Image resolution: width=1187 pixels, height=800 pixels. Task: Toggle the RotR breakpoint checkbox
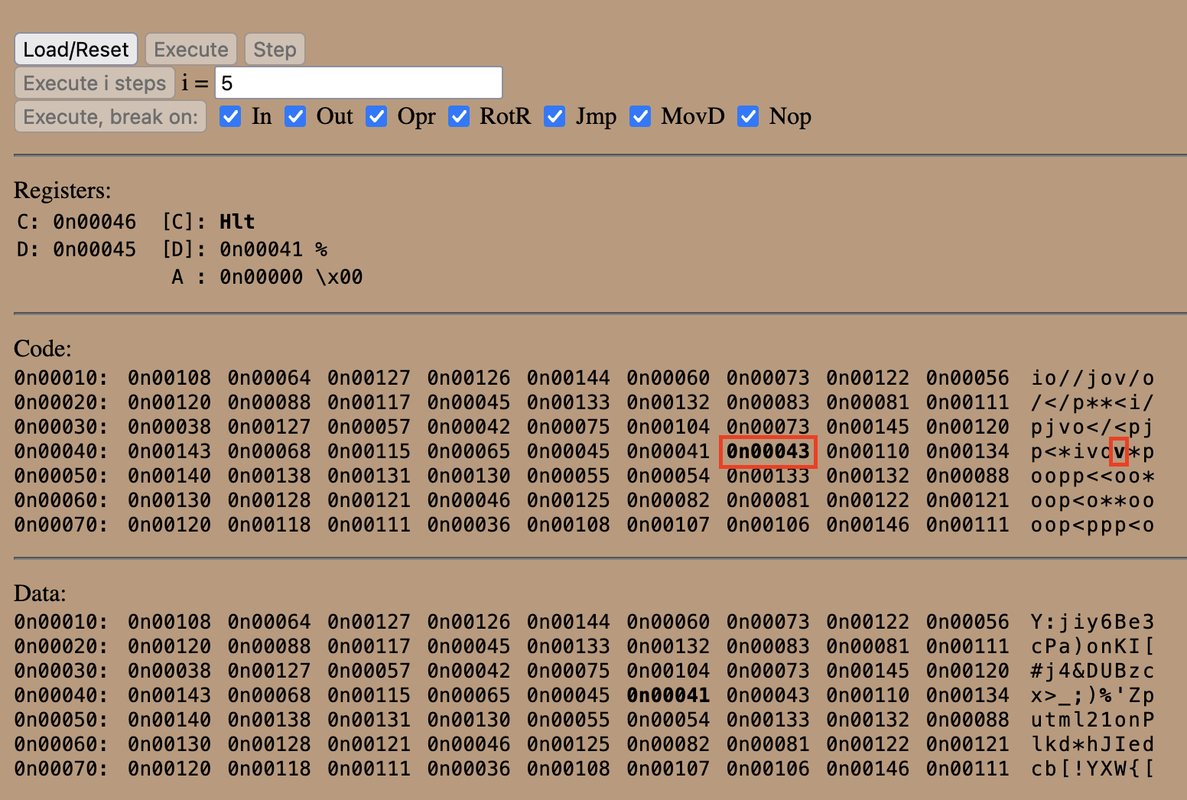pyautogui.click(x=459, y=117)
